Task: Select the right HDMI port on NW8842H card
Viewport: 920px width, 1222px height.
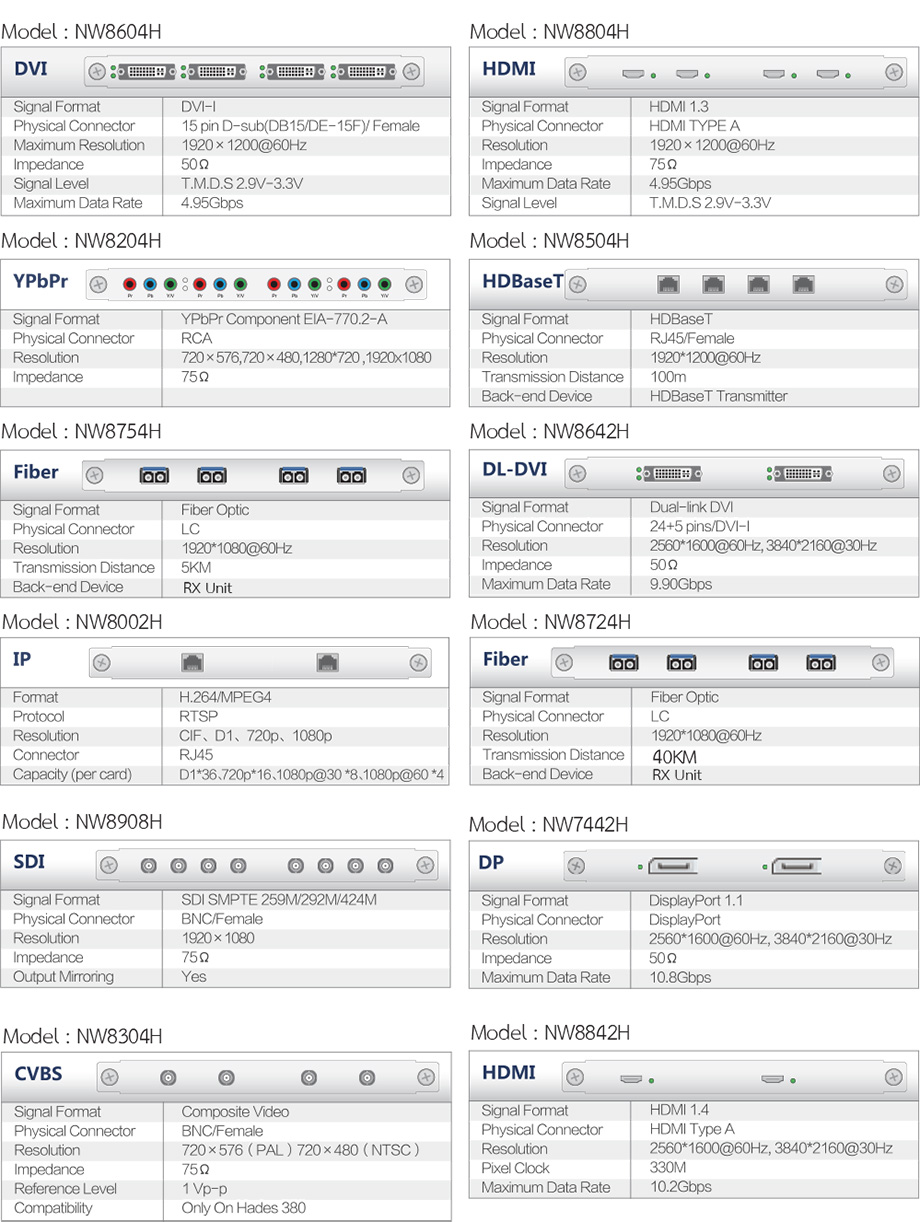Action: 772,1079
